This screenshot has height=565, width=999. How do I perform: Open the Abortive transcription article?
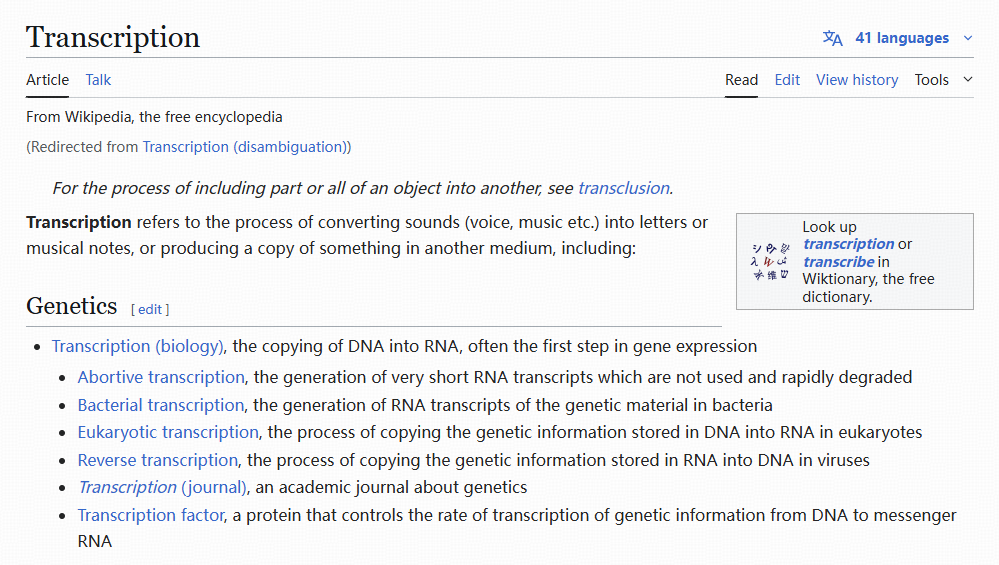click(161, 377)
